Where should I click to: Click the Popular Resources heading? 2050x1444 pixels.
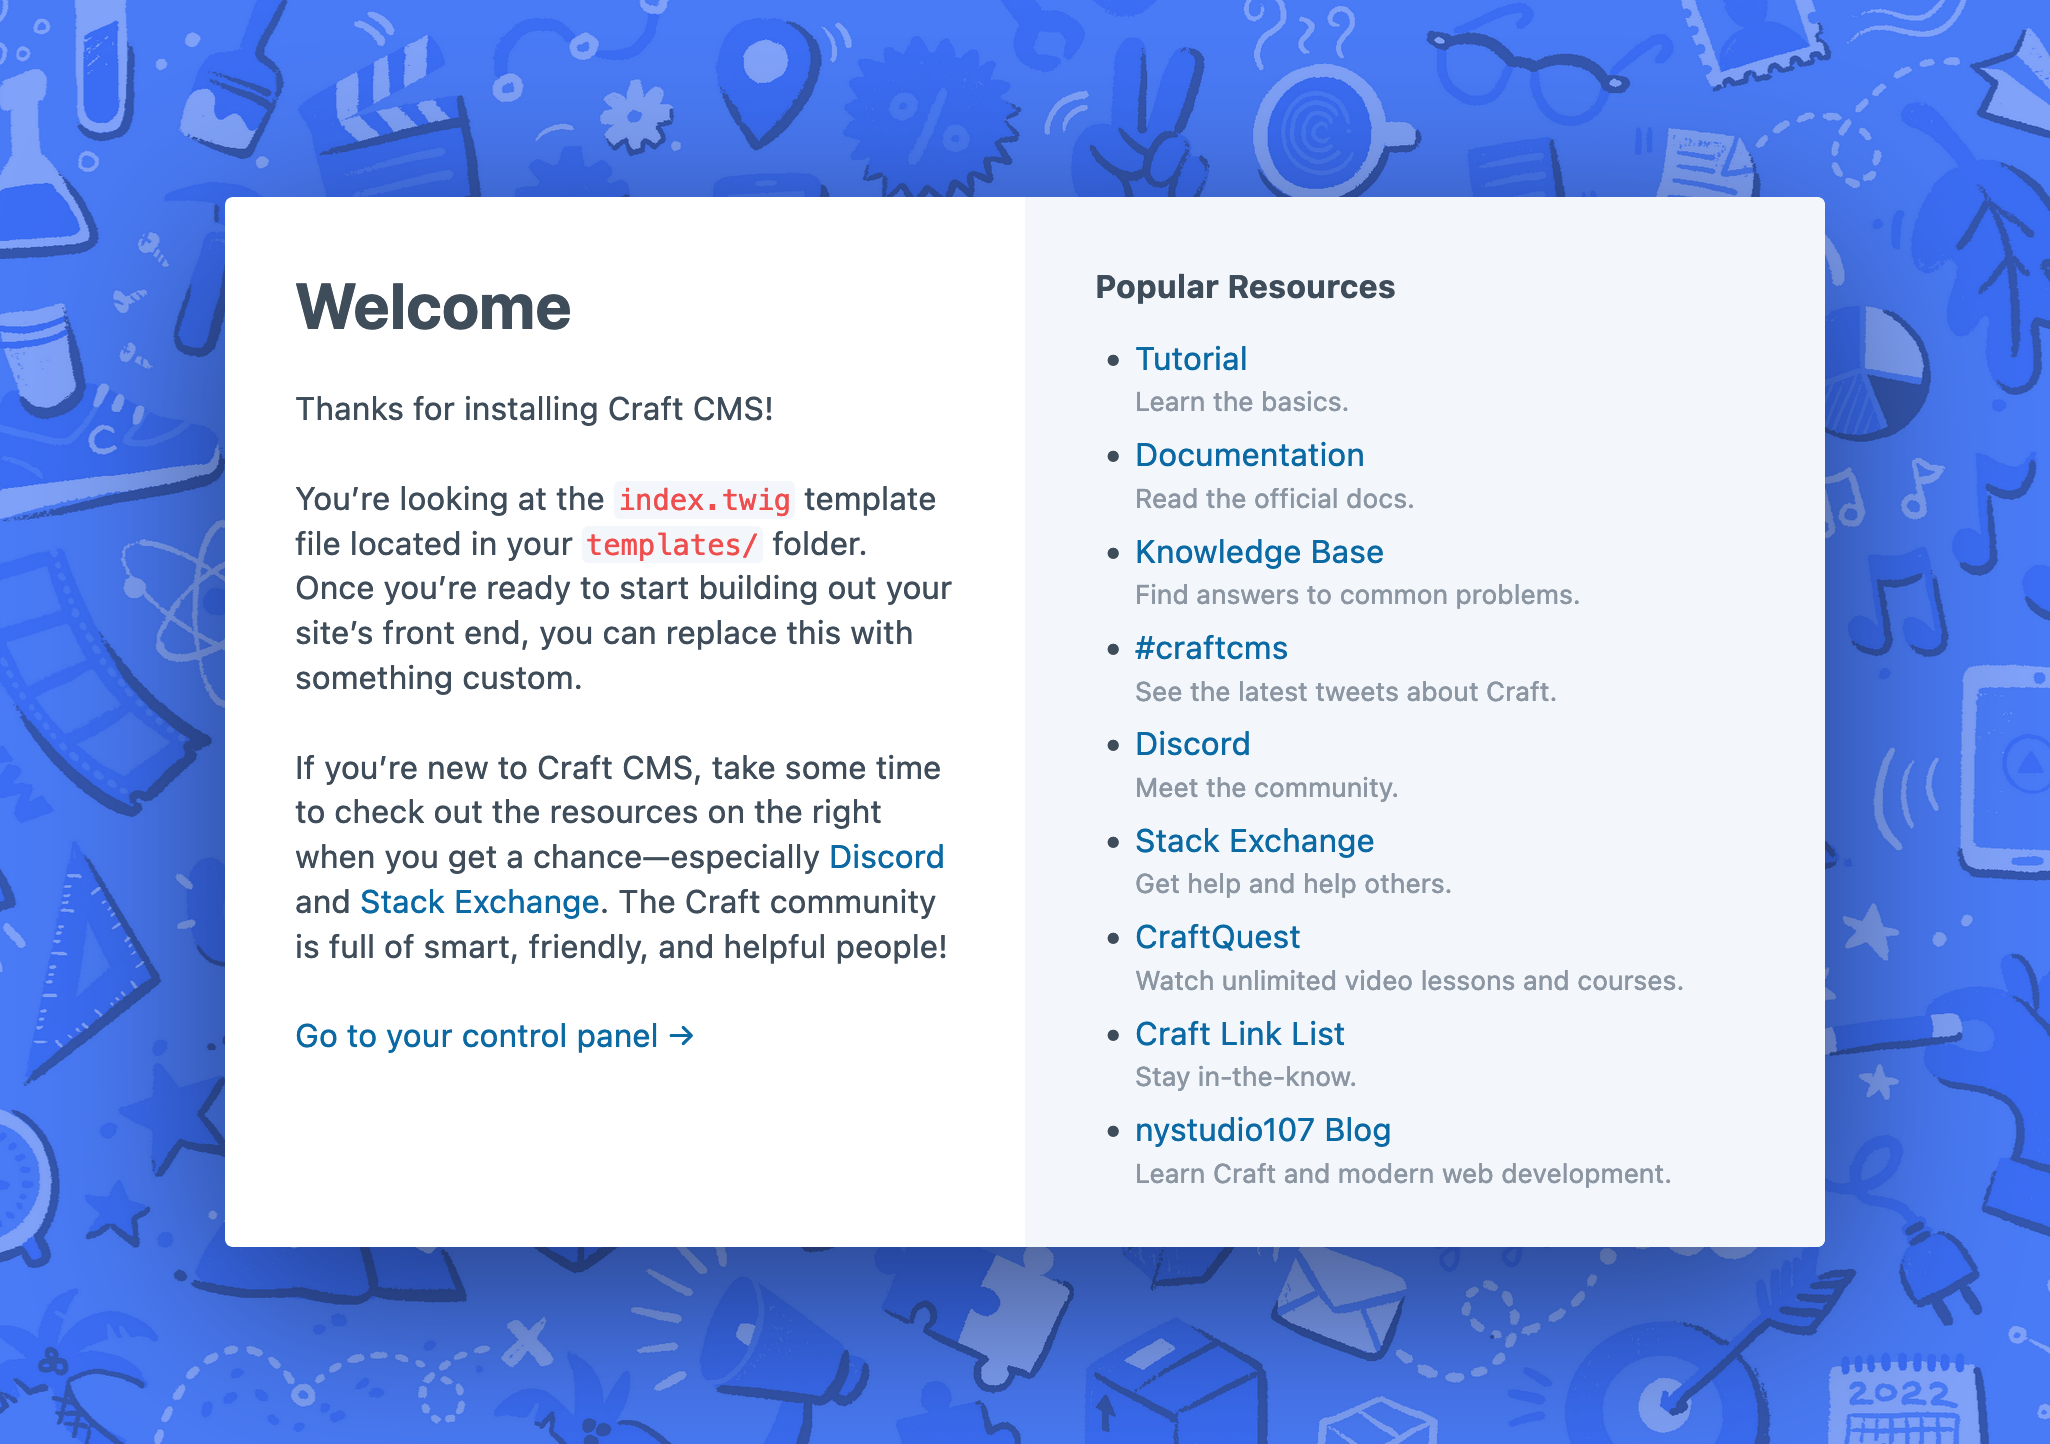point(1246,287)
